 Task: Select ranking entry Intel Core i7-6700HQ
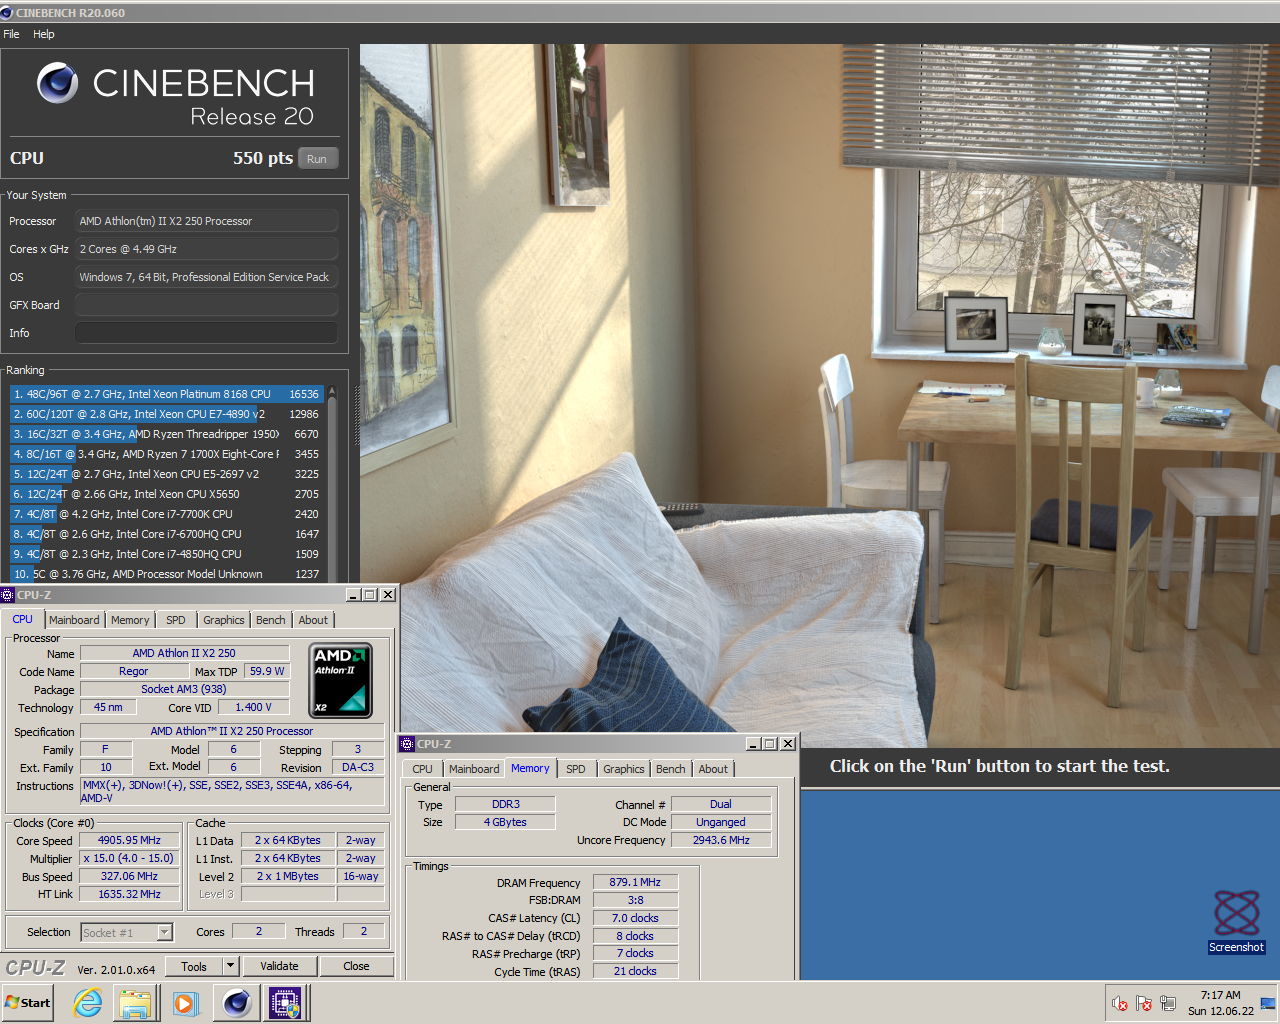(x=165, y=534)
